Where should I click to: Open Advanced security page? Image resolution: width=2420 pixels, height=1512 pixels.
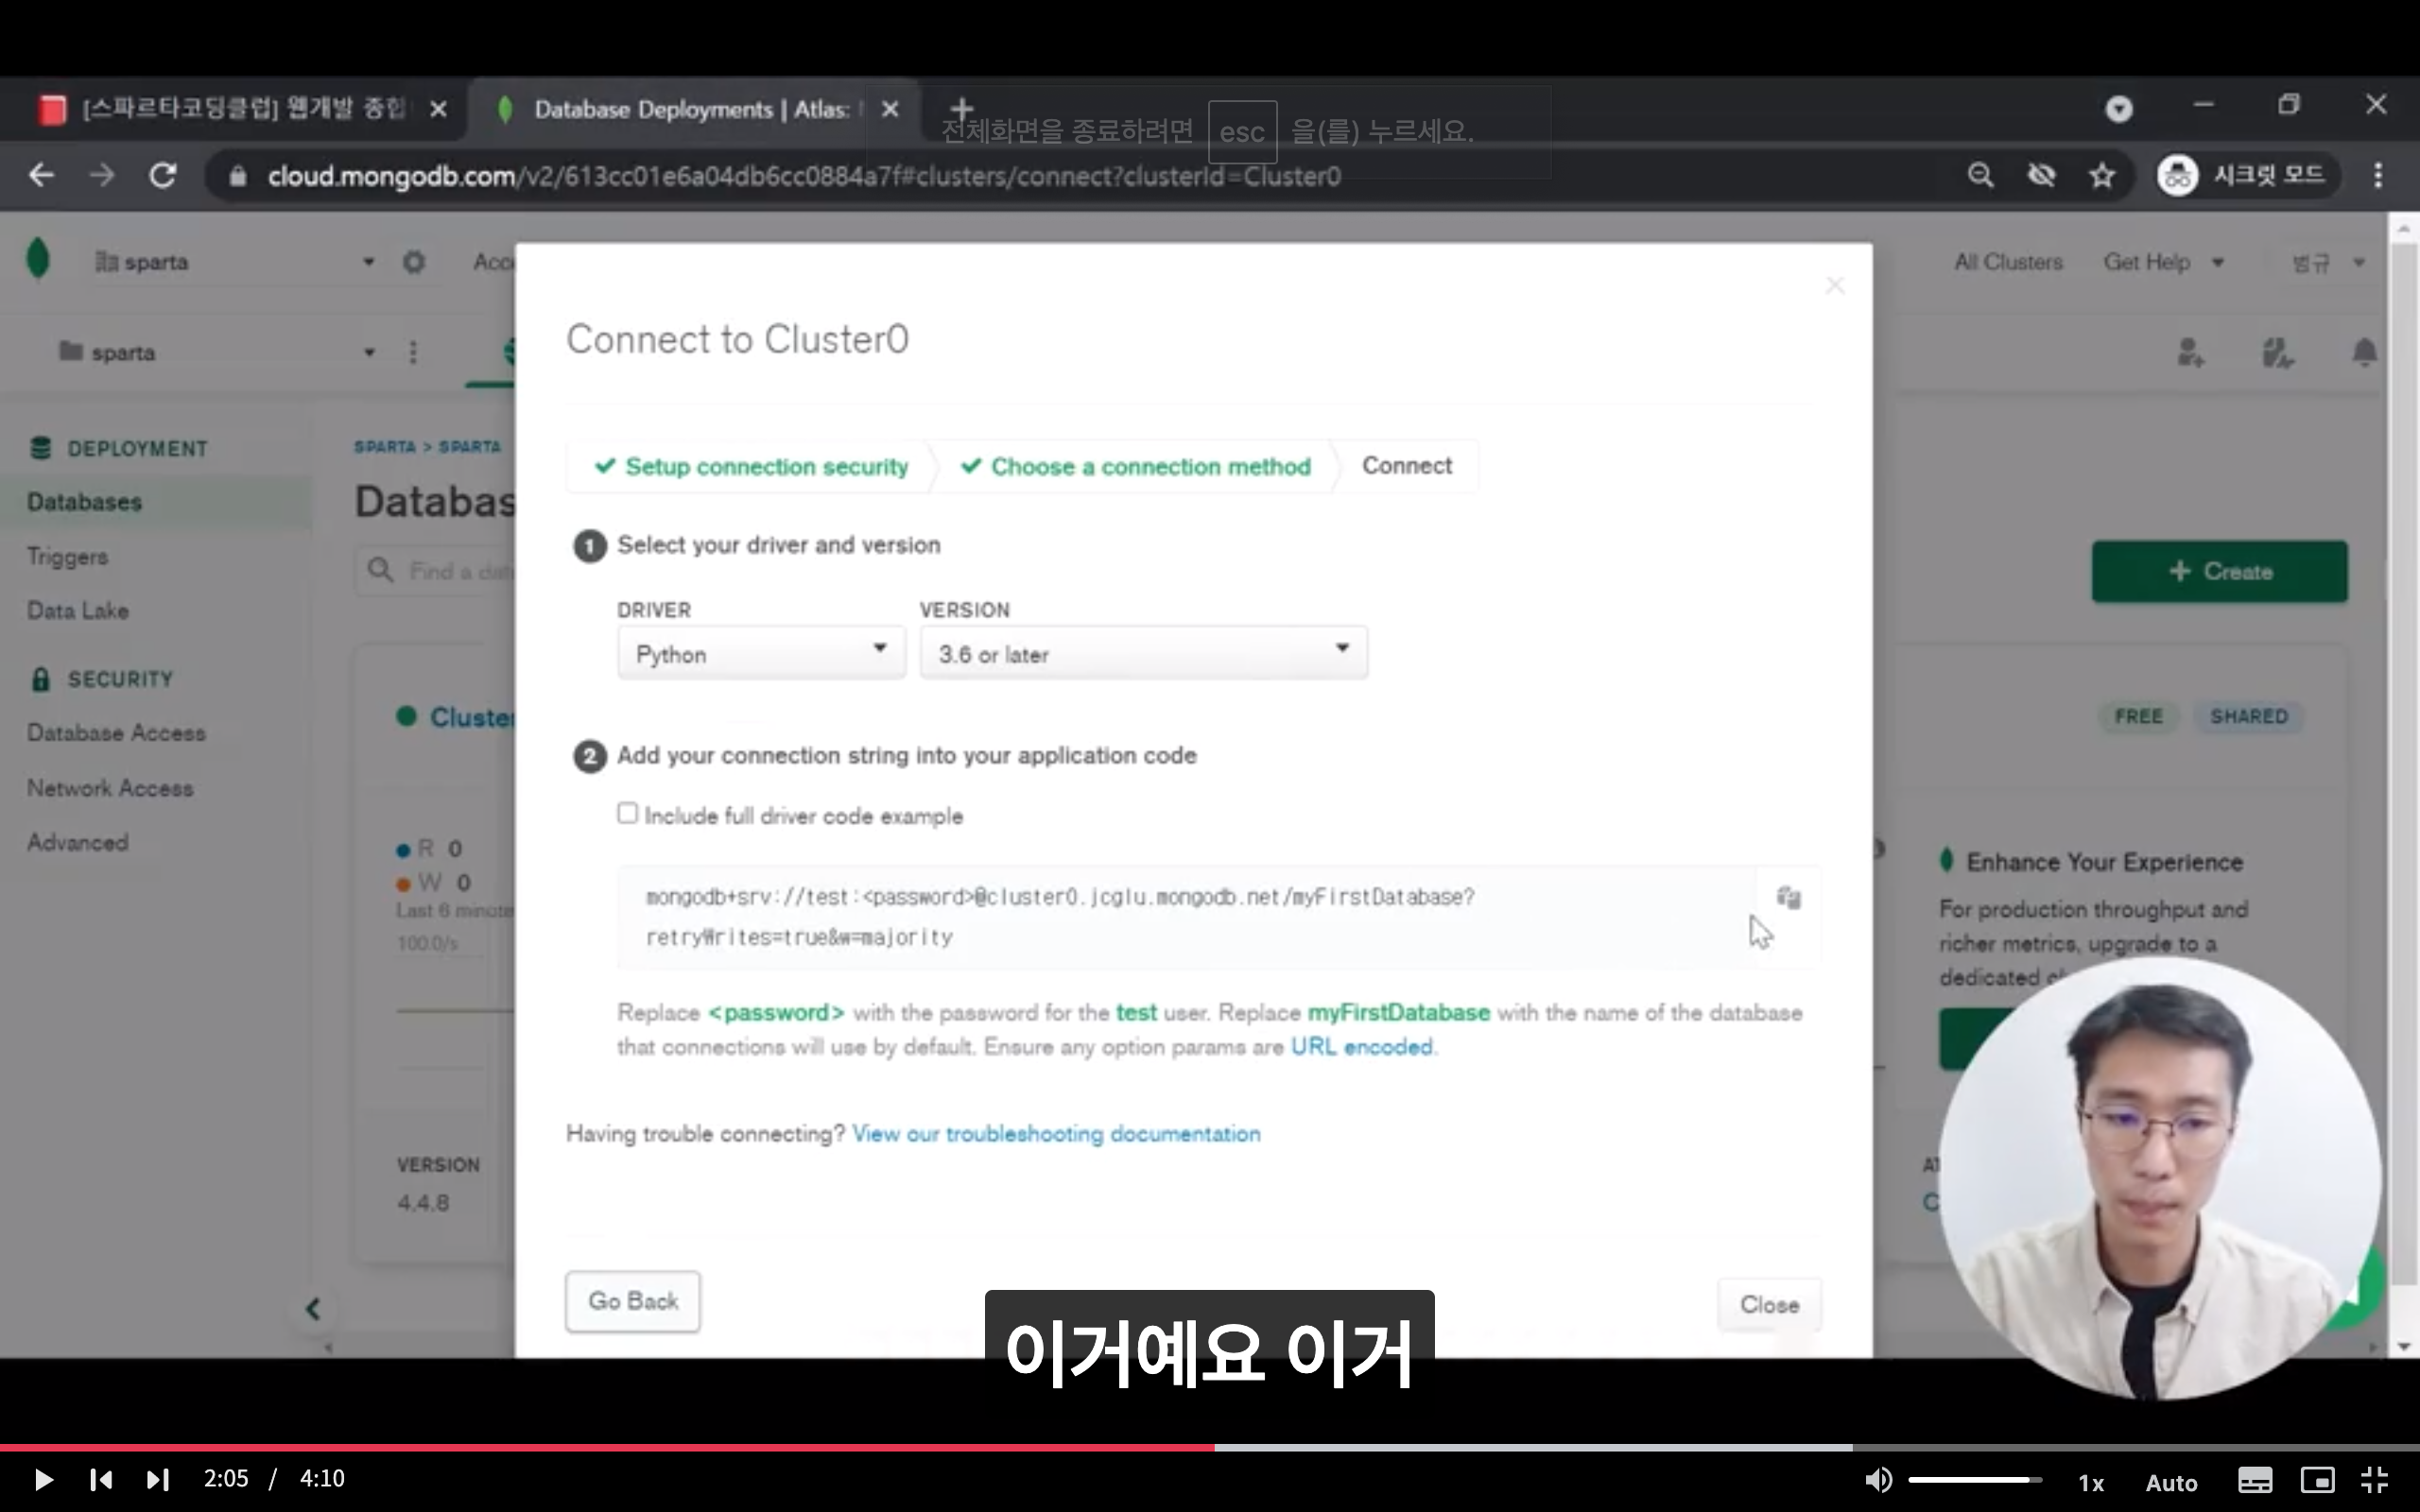pos(78,842)
